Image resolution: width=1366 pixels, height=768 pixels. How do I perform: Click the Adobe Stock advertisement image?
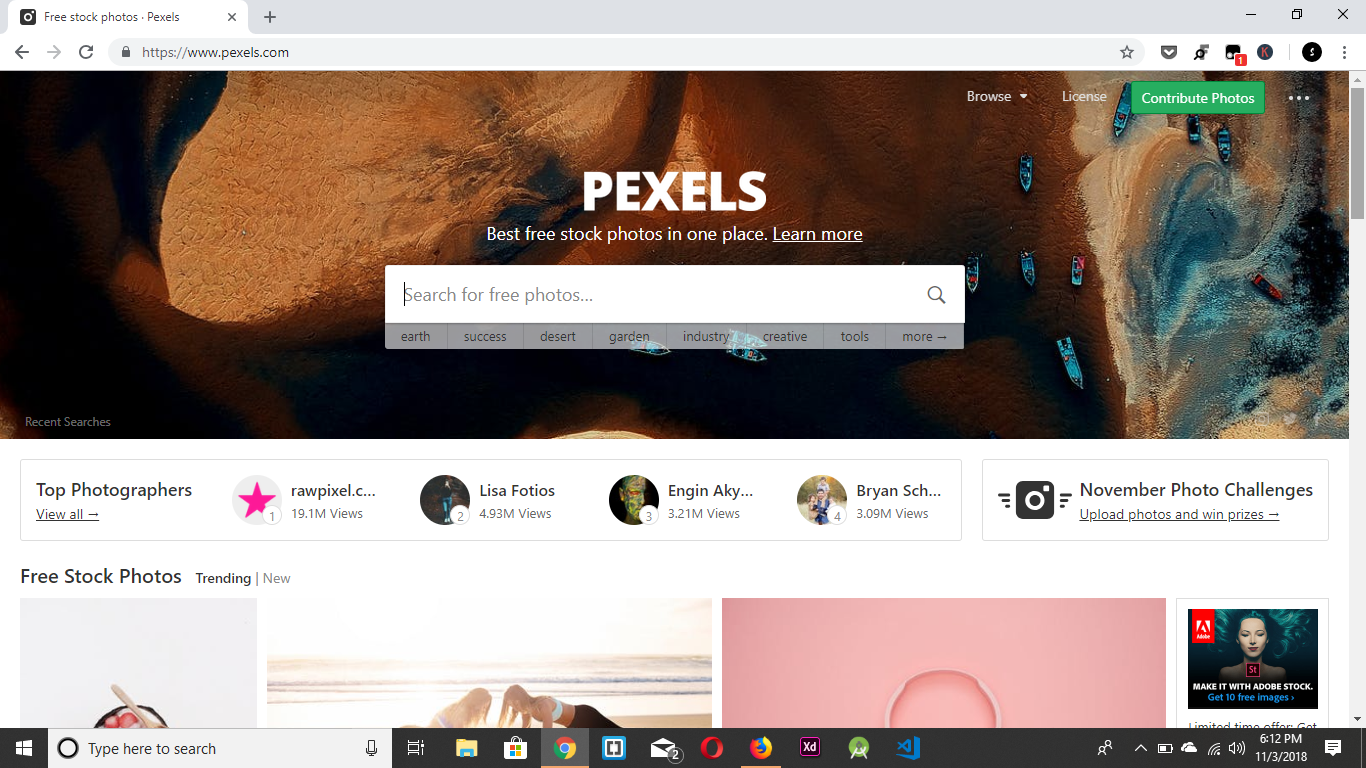pyautogui.click(x=1252, y=659)
